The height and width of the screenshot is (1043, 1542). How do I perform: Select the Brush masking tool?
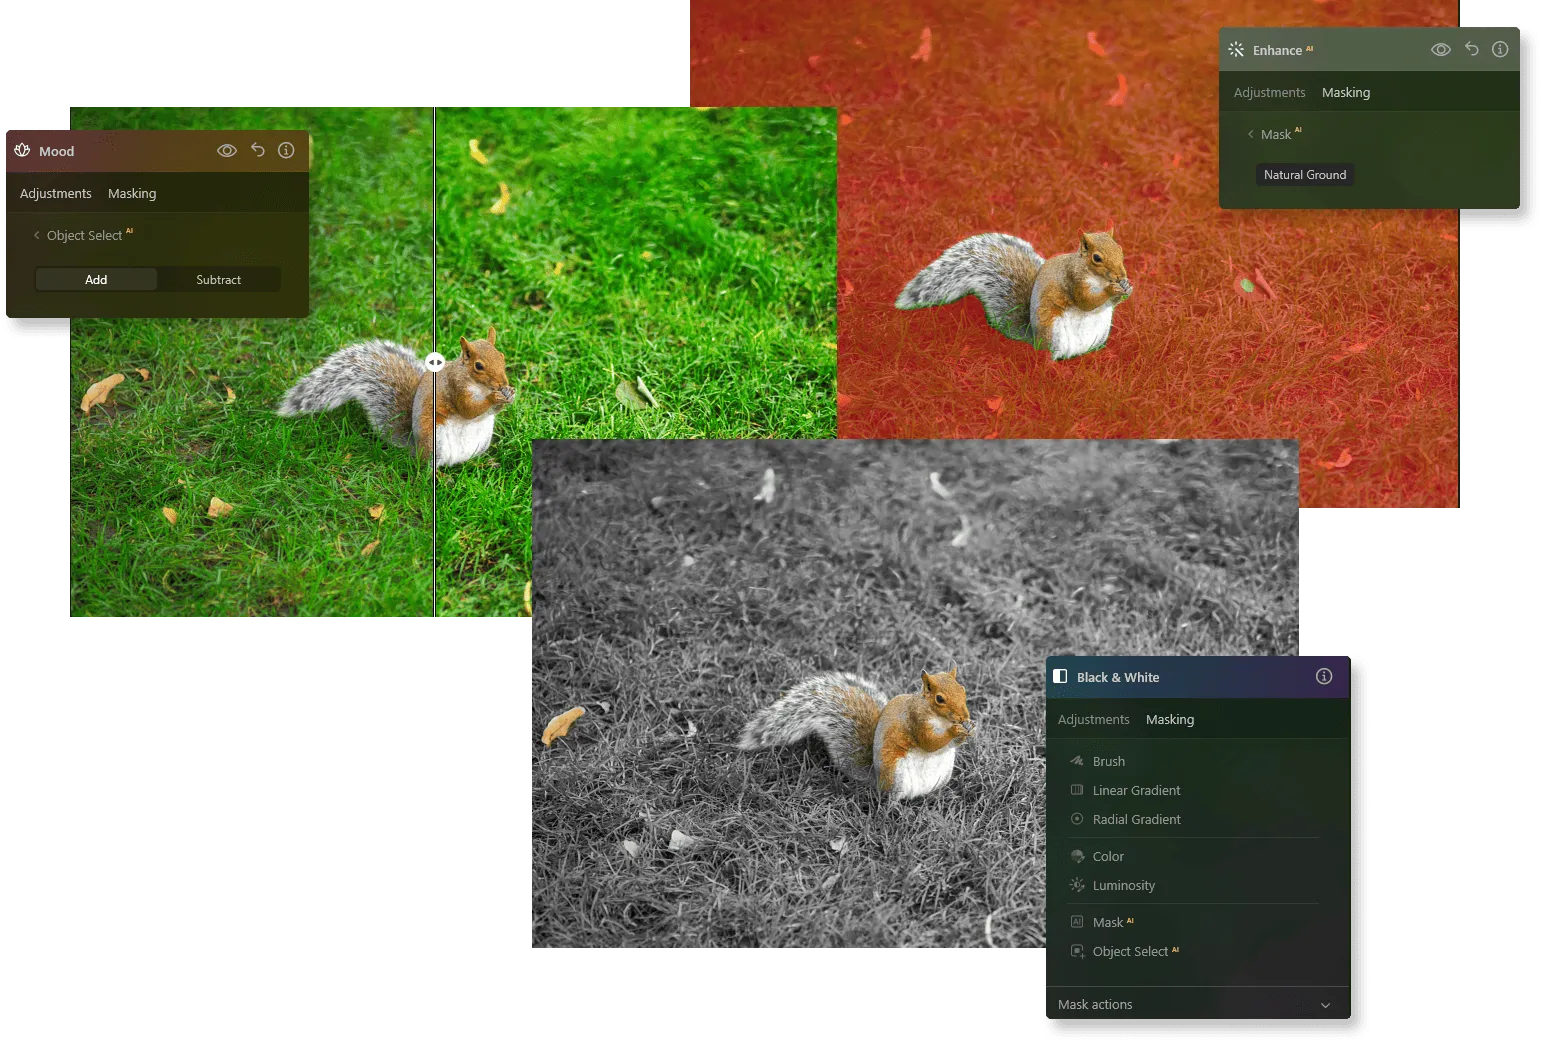1107,761
